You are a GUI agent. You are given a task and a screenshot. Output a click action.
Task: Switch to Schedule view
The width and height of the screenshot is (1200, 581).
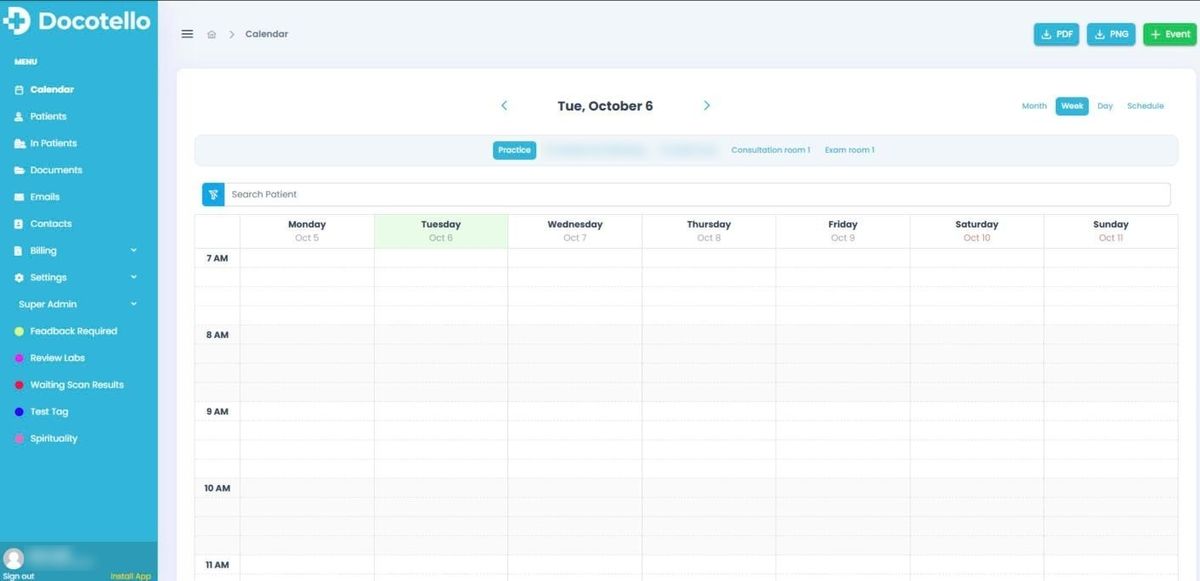tap(1145, 106)
